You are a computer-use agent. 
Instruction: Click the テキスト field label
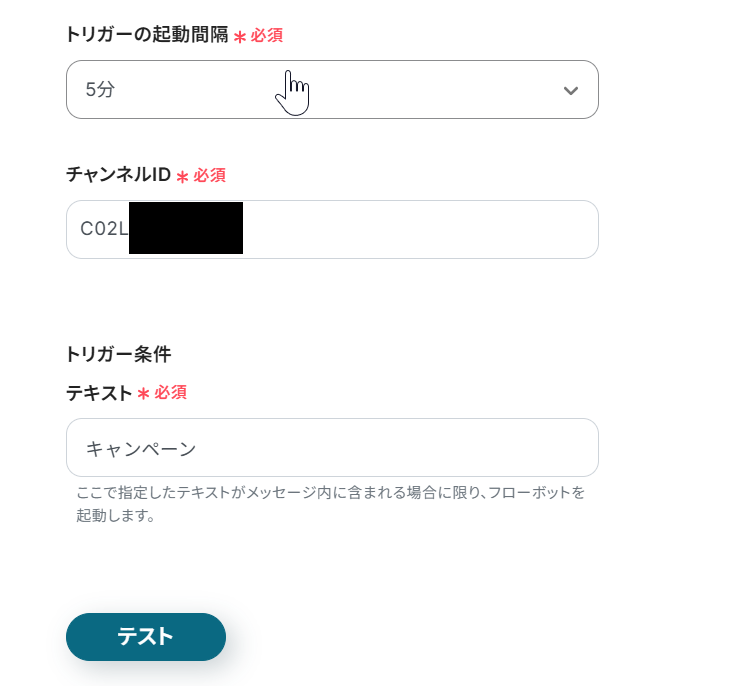tap(99, 393)
